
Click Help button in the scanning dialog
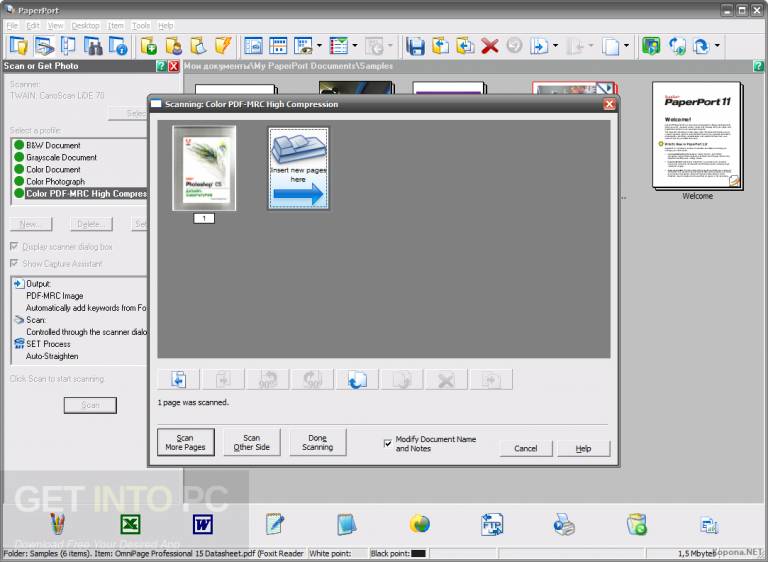coord(583,448)
